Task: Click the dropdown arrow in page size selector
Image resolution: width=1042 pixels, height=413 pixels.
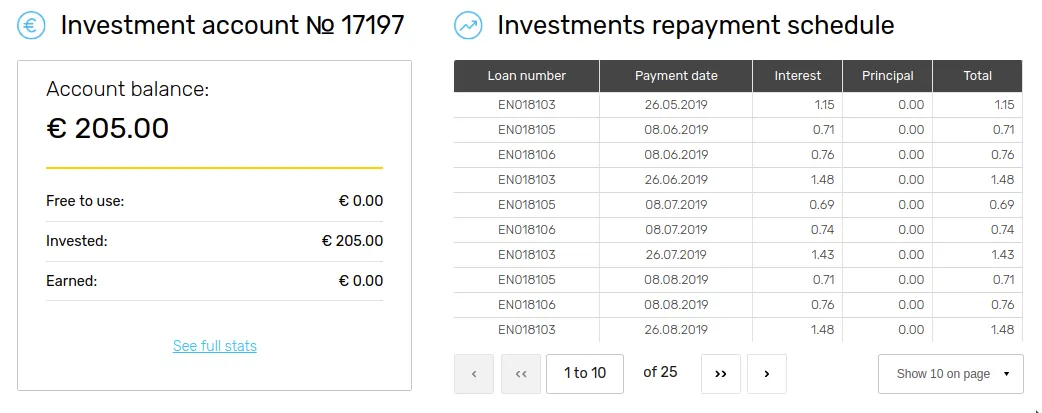Action: [x=1006, y=374]
